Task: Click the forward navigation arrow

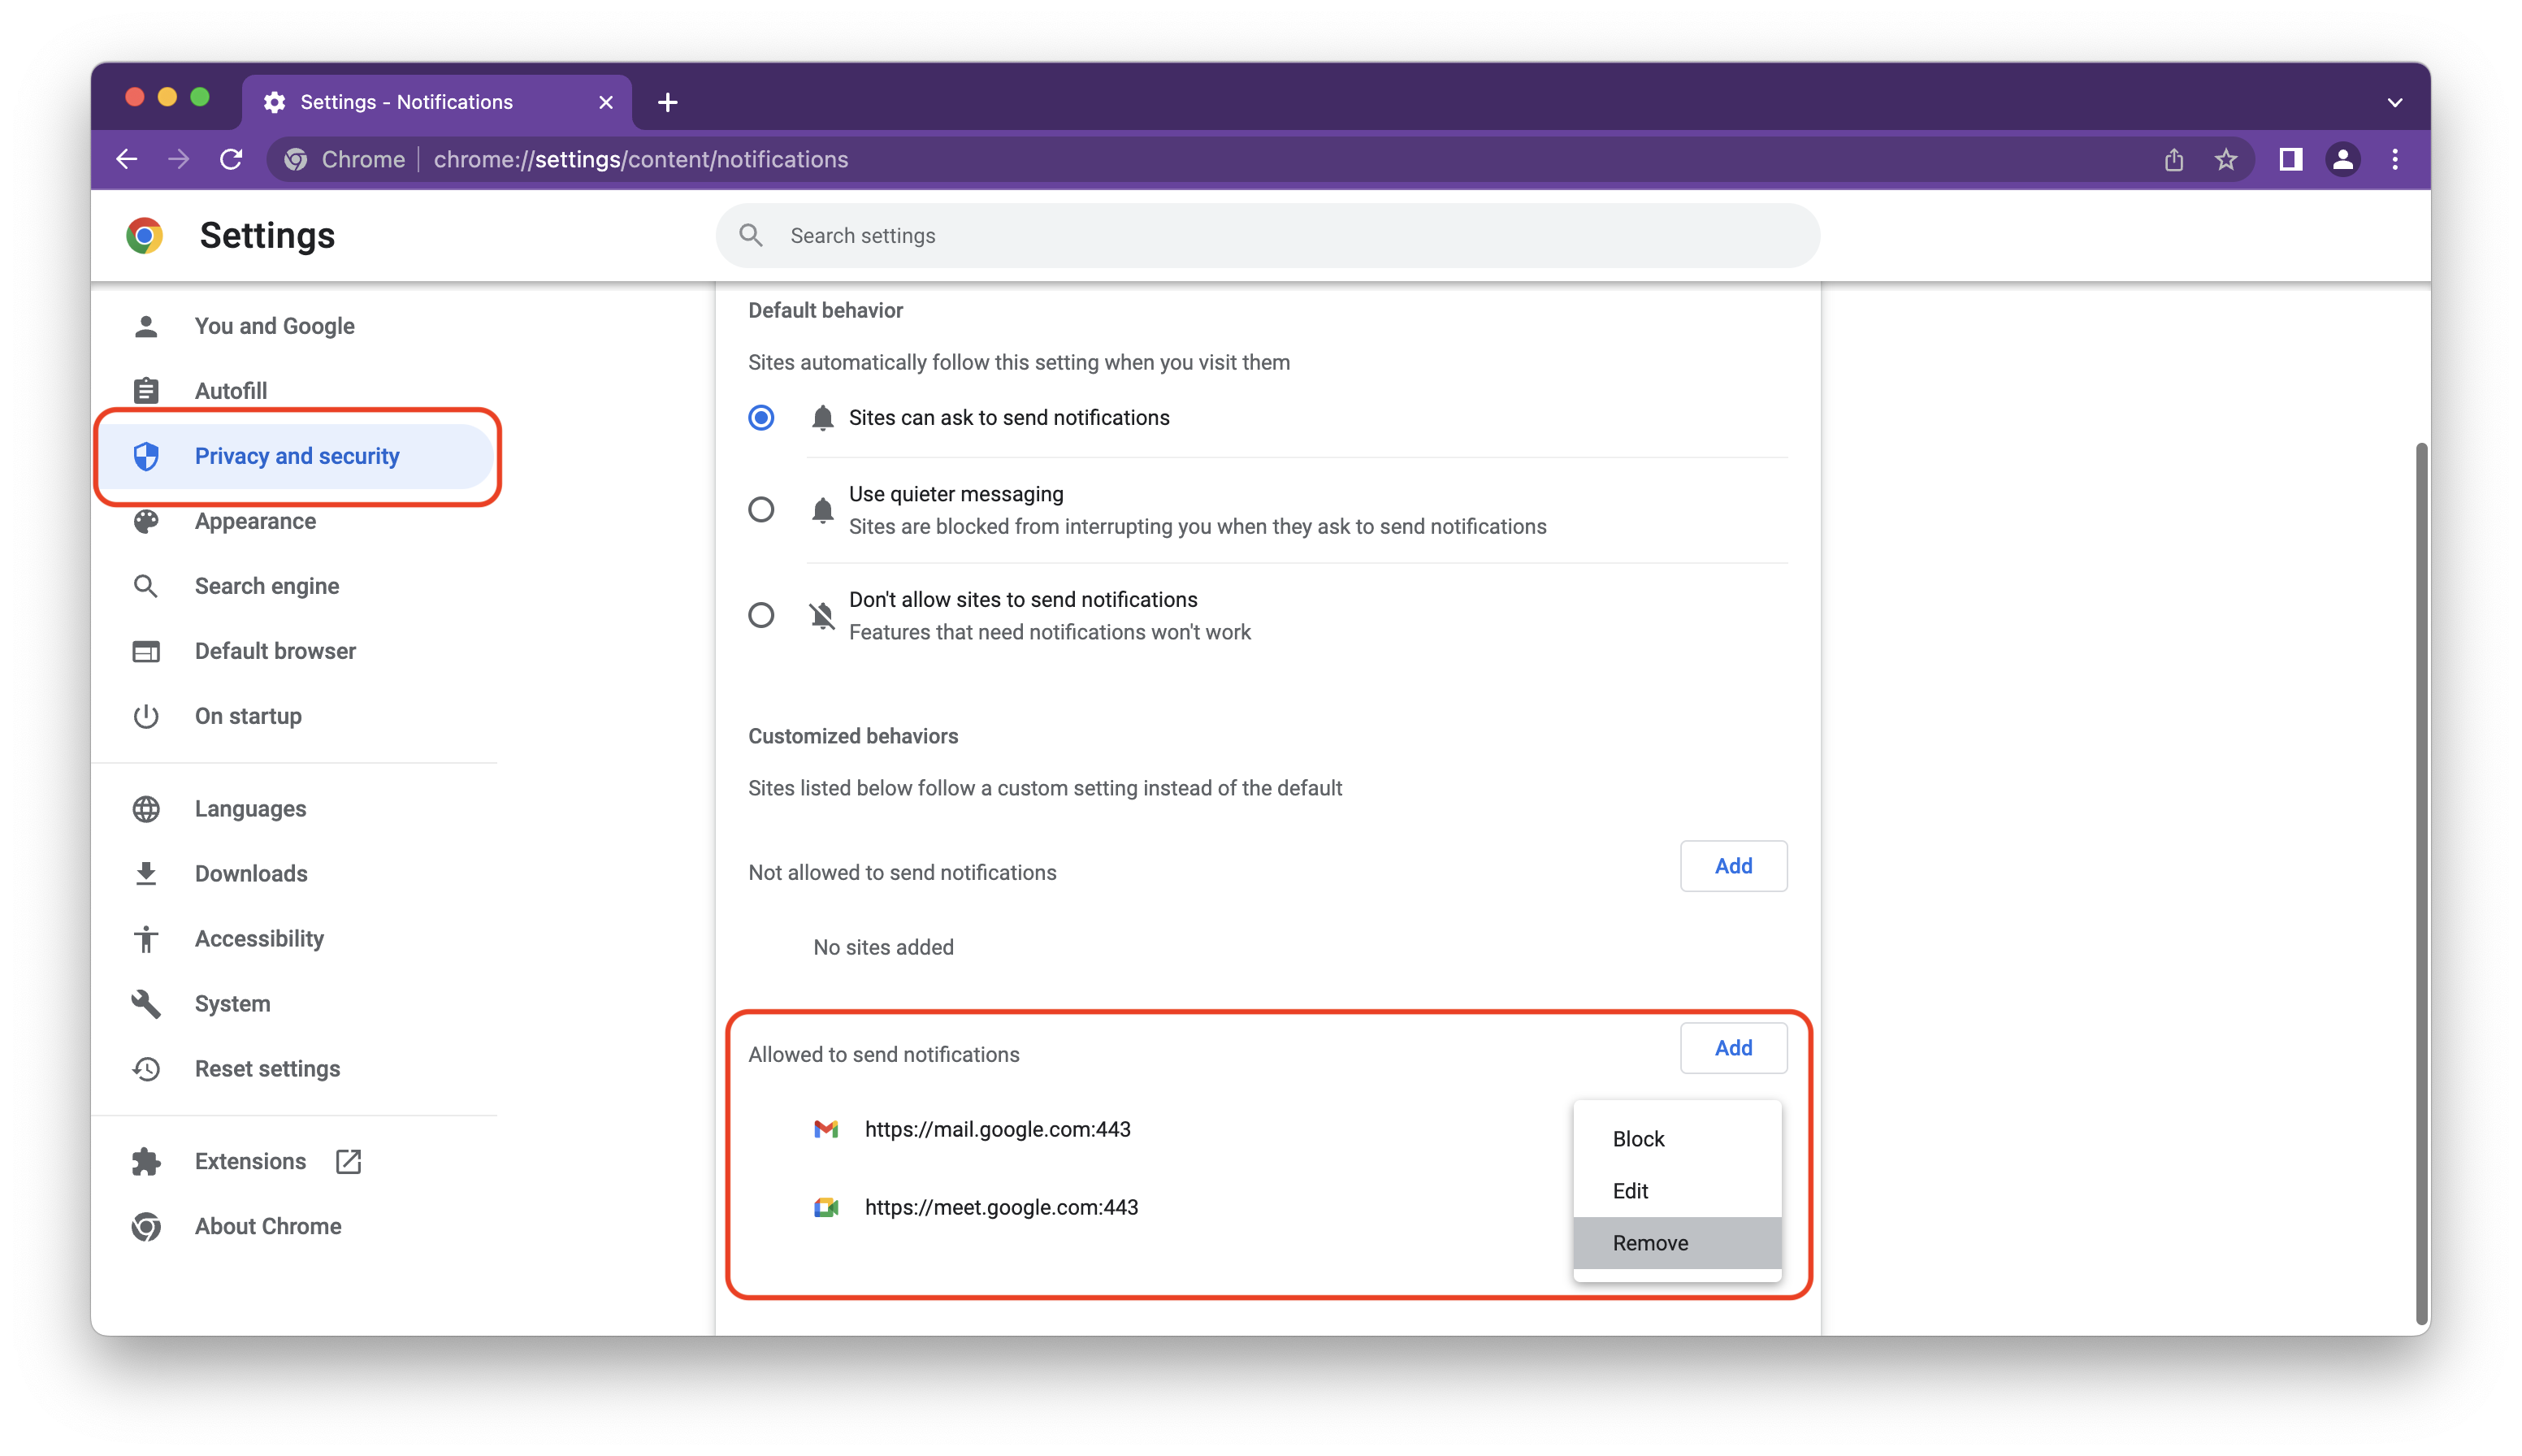Action: [179, 159]
